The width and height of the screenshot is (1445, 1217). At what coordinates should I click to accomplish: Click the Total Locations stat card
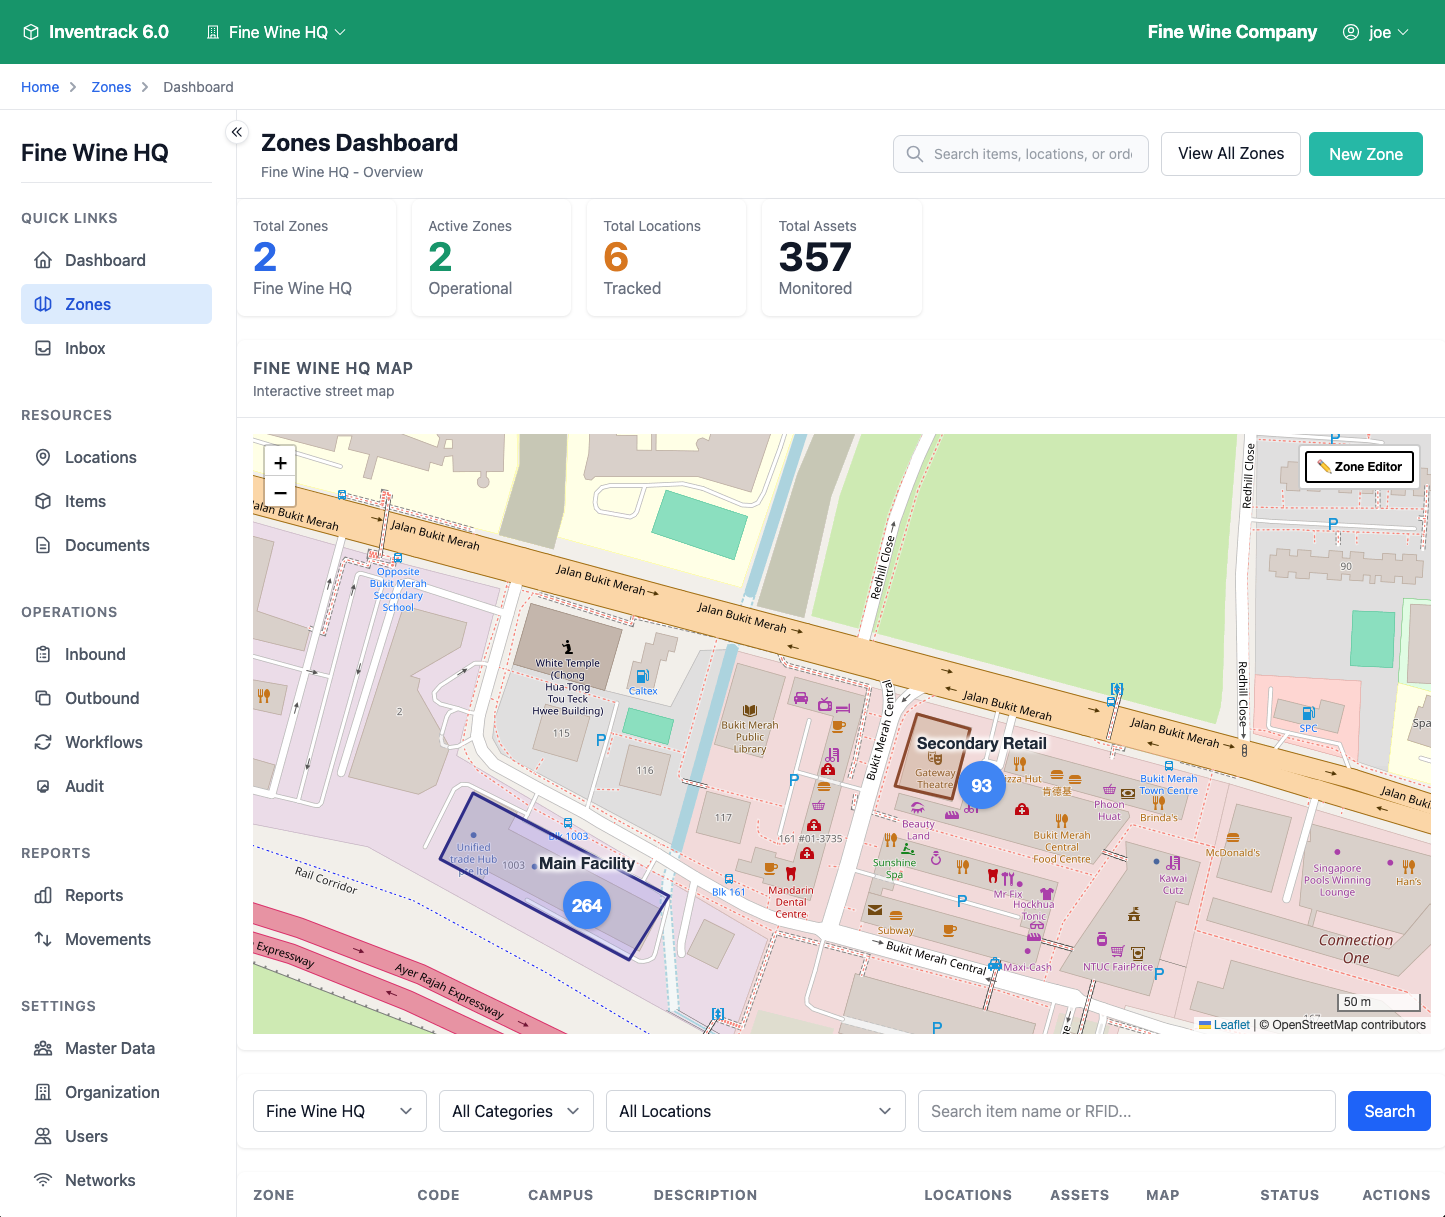pyautogui.click(x=667, y=259)
